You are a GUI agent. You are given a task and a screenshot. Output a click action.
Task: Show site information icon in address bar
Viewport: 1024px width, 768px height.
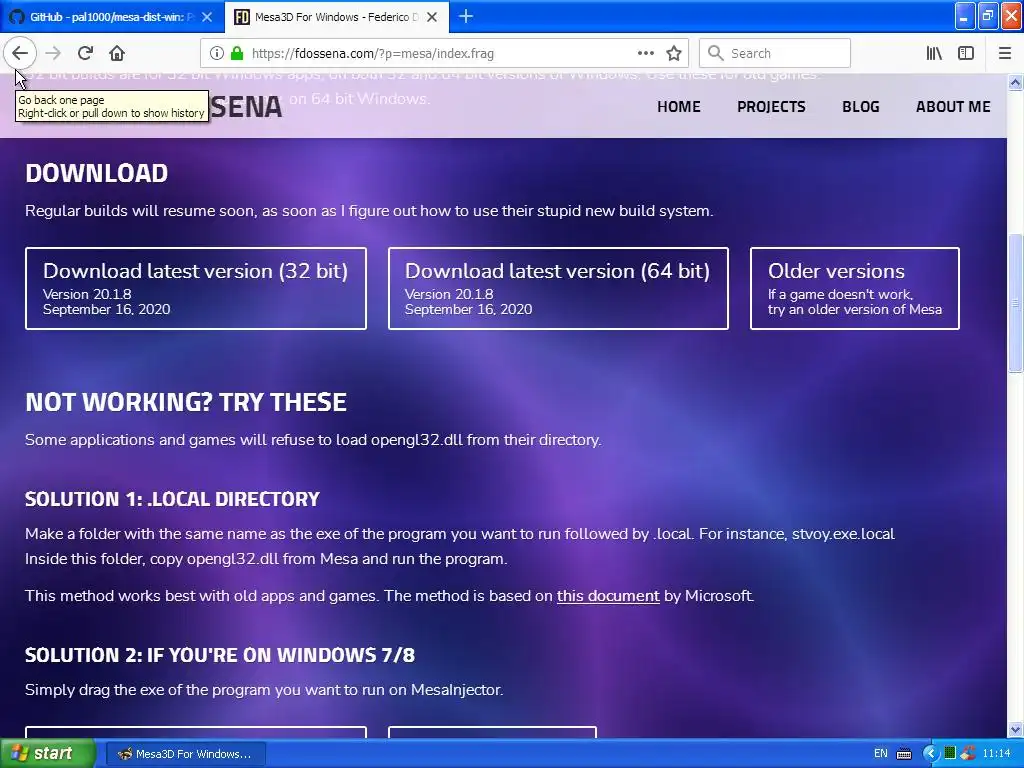click(217, 53)
